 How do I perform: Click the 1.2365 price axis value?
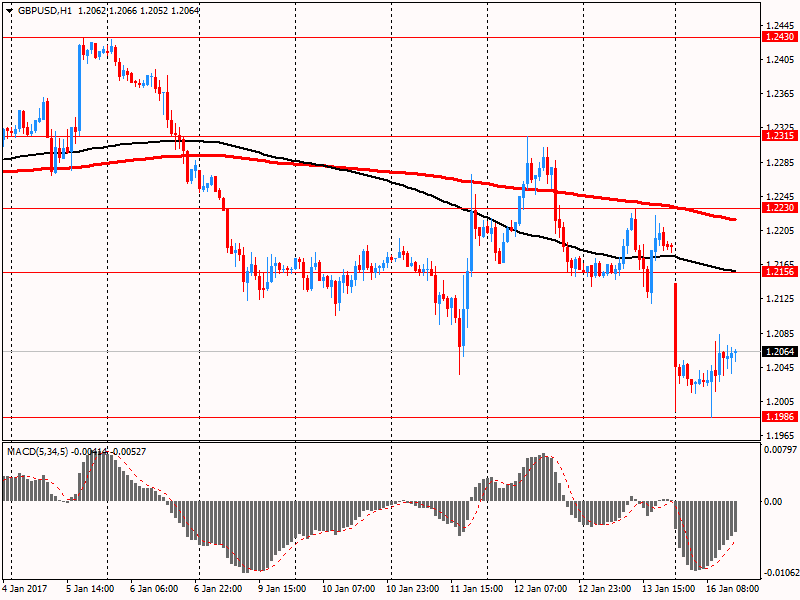click(780, 94)
